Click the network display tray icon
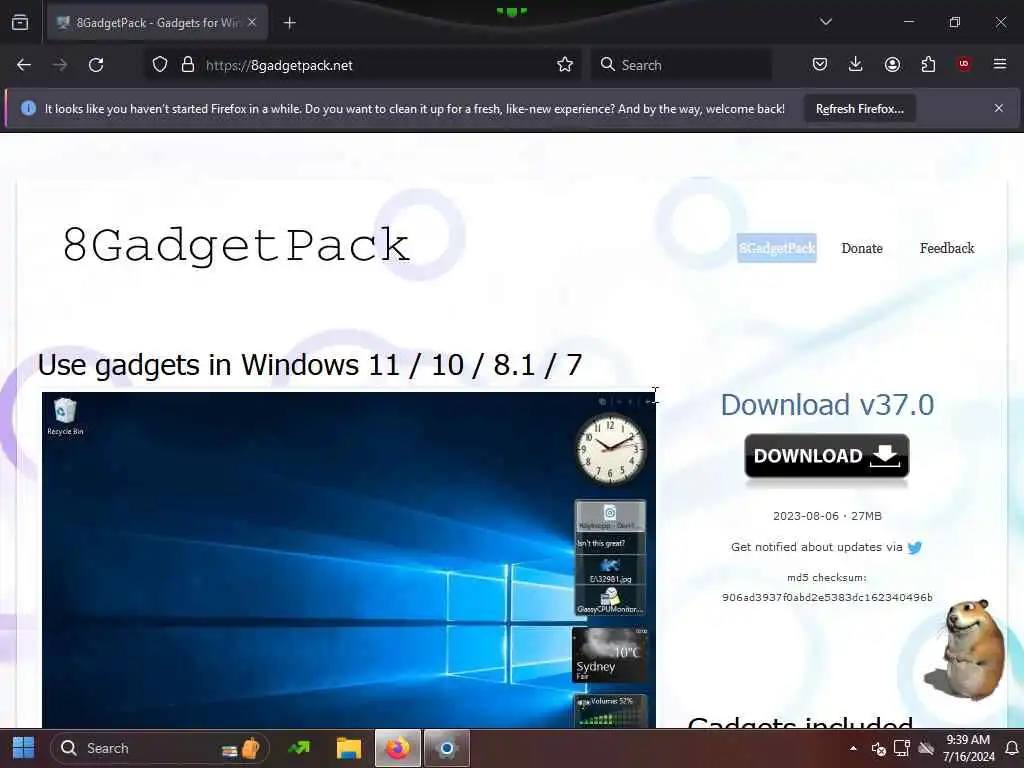The image size is (1024, 768). click(902, 748)
